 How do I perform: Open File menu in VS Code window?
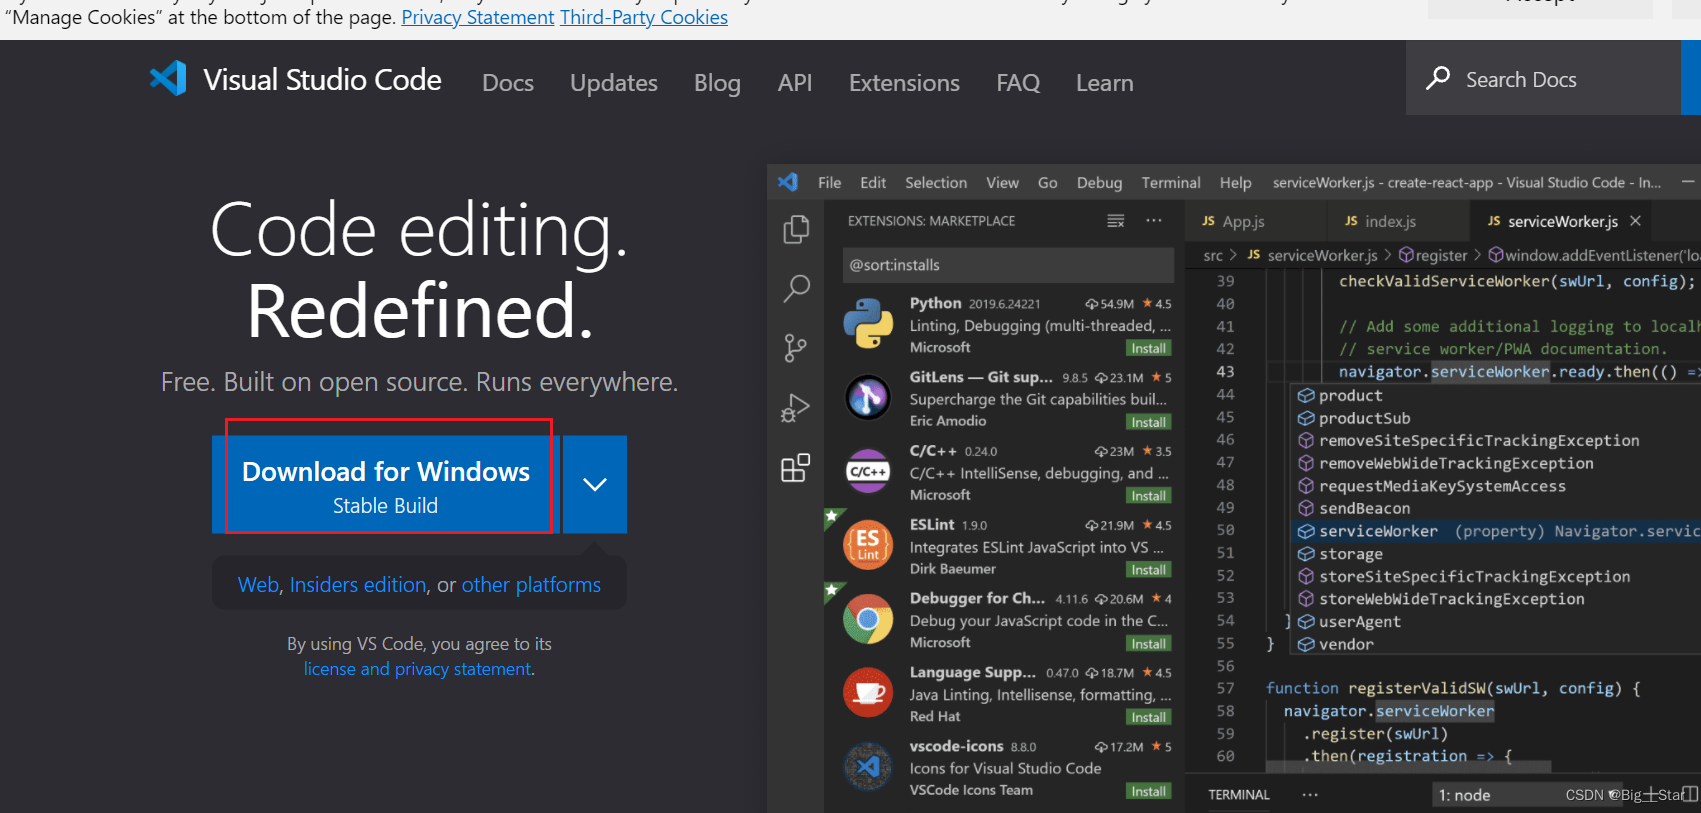click(829, 183)
